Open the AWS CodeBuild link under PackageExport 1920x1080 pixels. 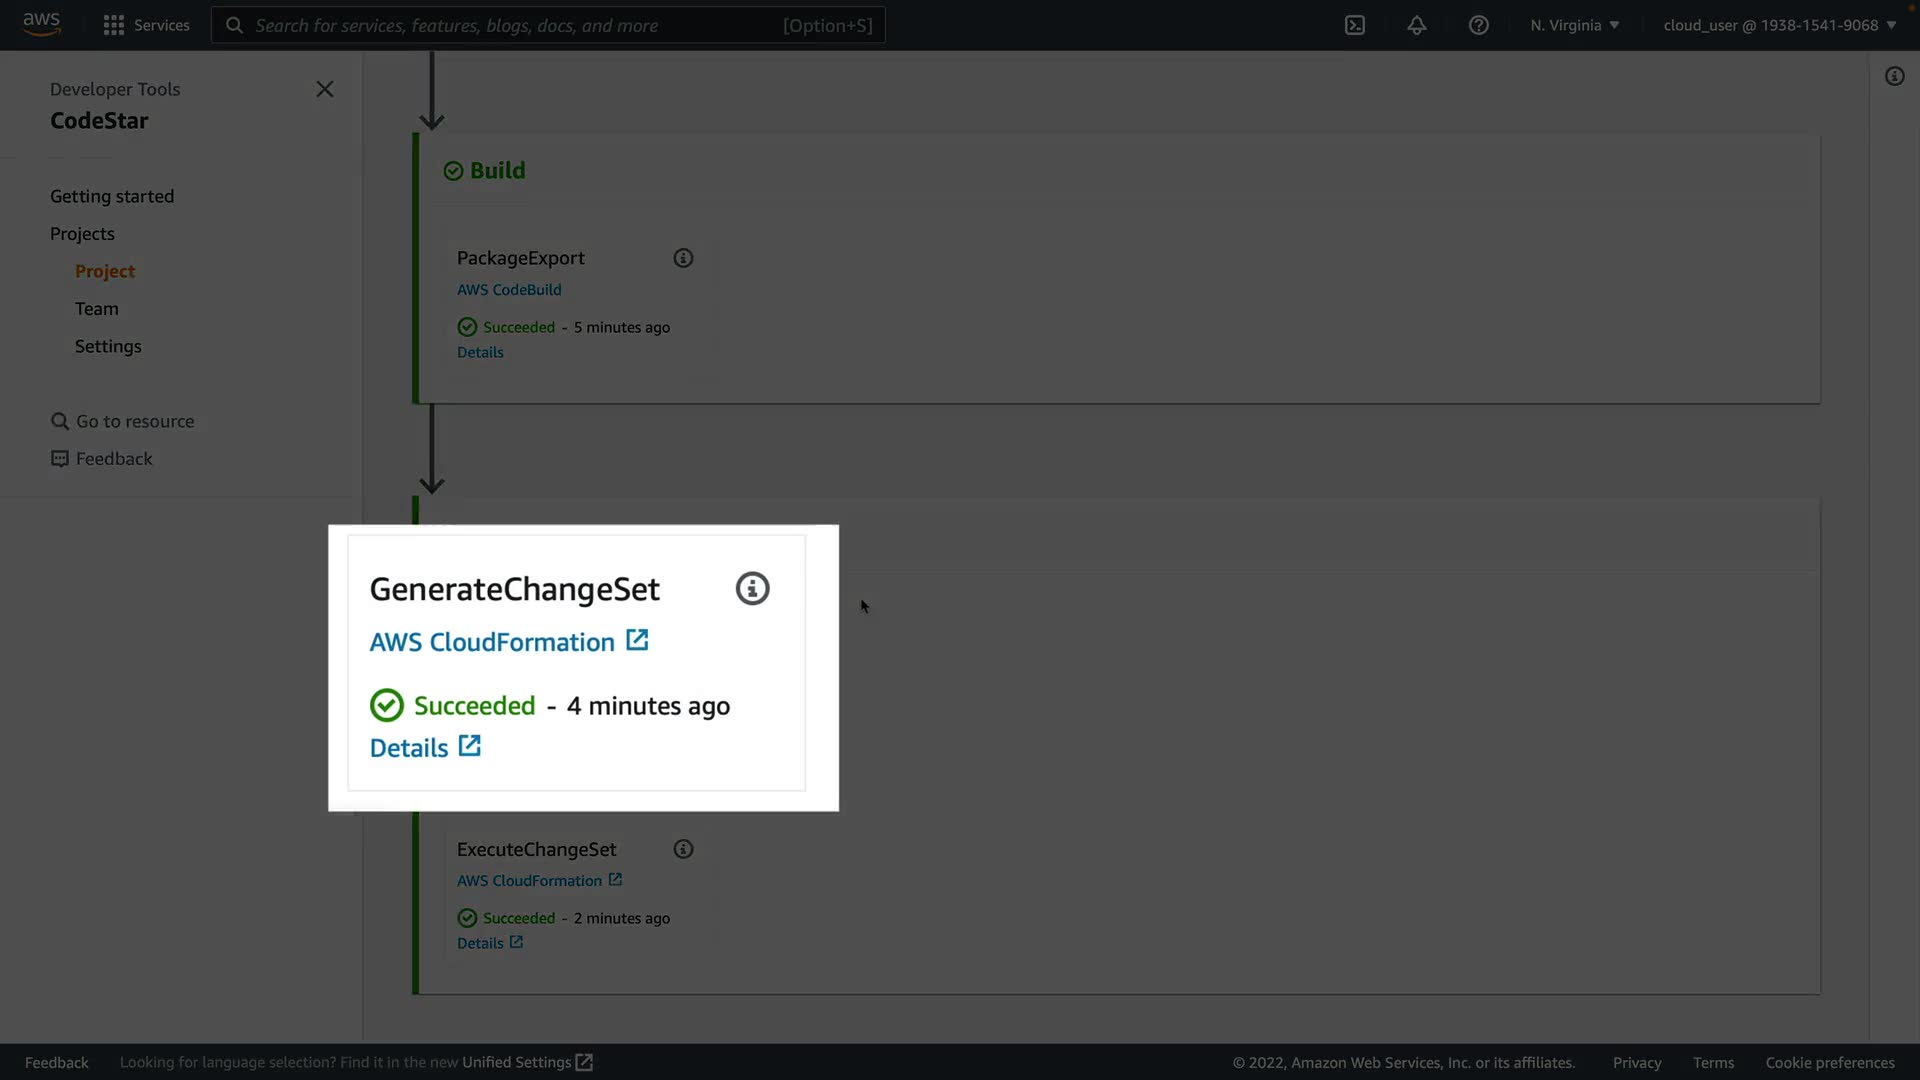pyautogui.click(x=509, y=289)
